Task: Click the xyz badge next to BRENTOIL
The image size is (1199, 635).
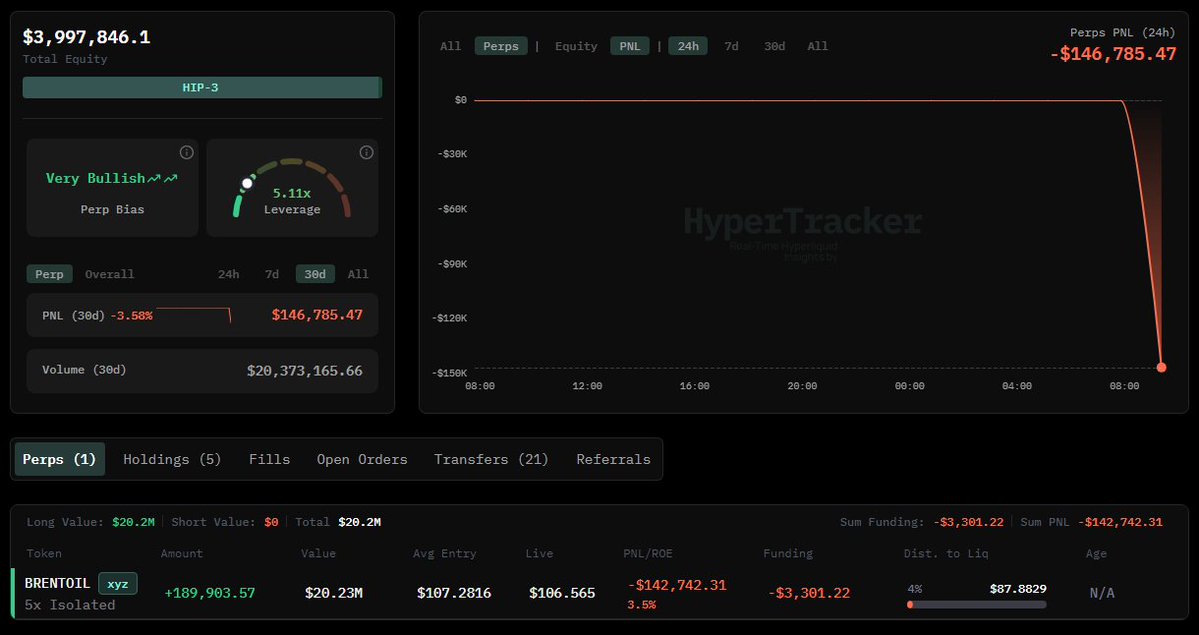Action: tap(120, 582)
